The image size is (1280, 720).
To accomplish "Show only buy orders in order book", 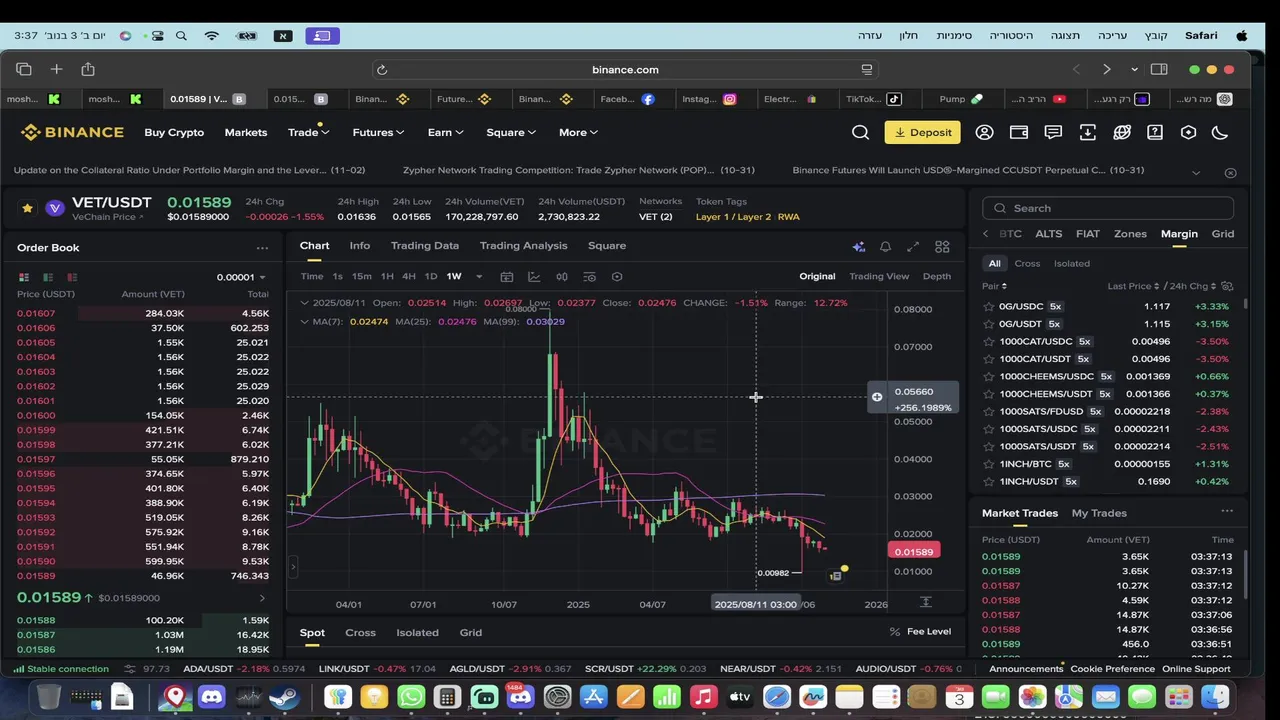I will [48, 277].
